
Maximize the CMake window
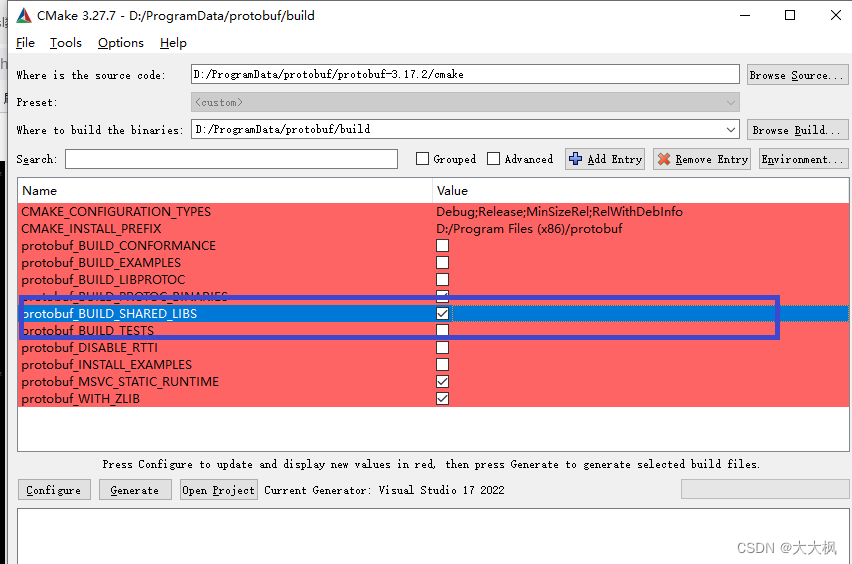click(x=790, y=15)
